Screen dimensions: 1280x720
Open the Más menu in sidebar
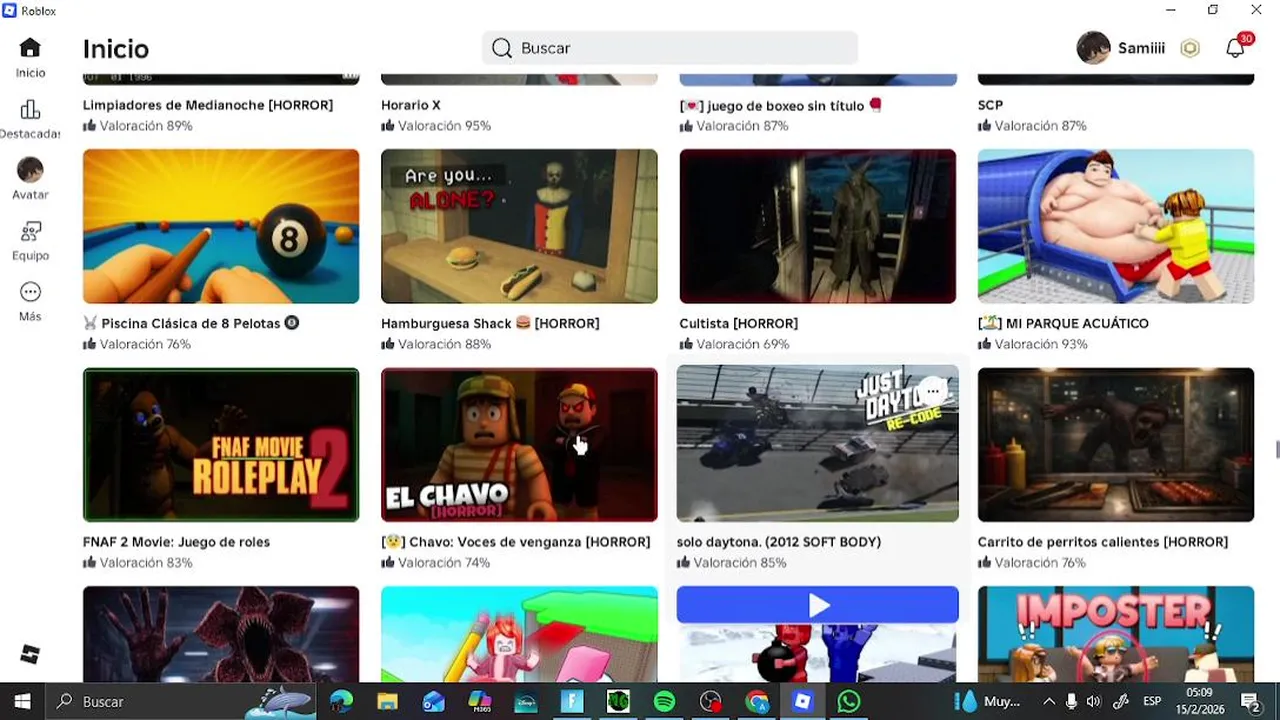tap(30, 302)
